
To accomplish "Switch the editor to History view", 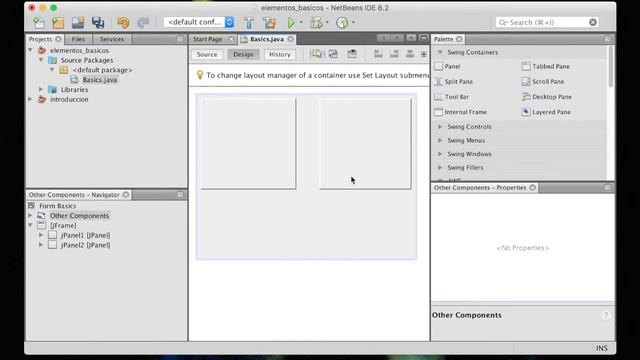I will point(280,54).
